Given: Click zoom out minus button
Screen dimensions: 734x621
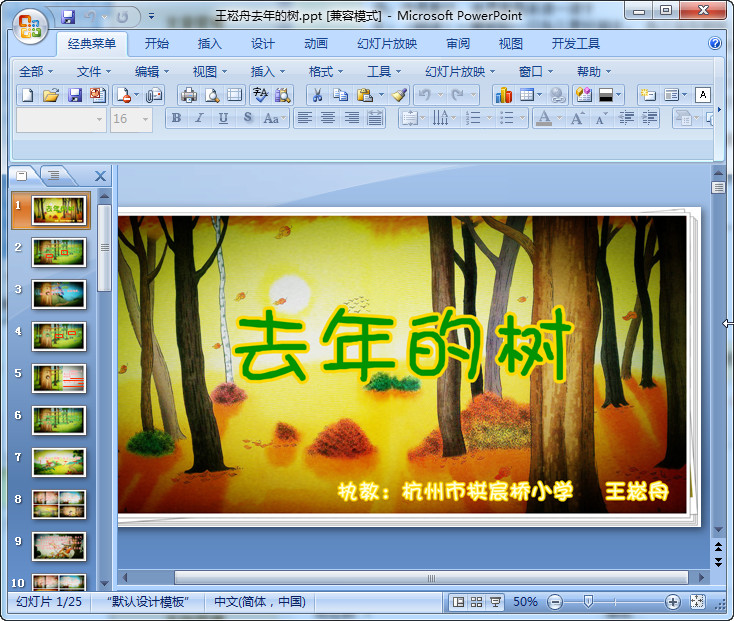Looking at the screenshot, I should [555, 602].
